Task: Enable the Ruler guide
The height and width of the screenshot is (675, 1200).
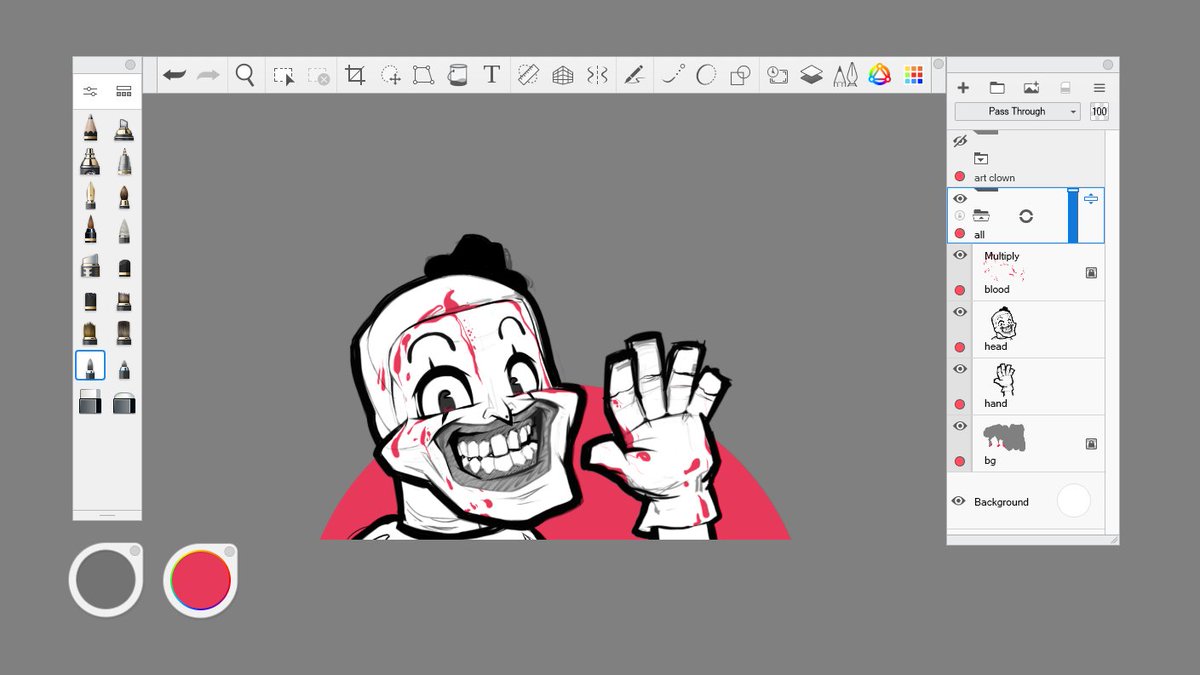Action: (x=529, y=75)
